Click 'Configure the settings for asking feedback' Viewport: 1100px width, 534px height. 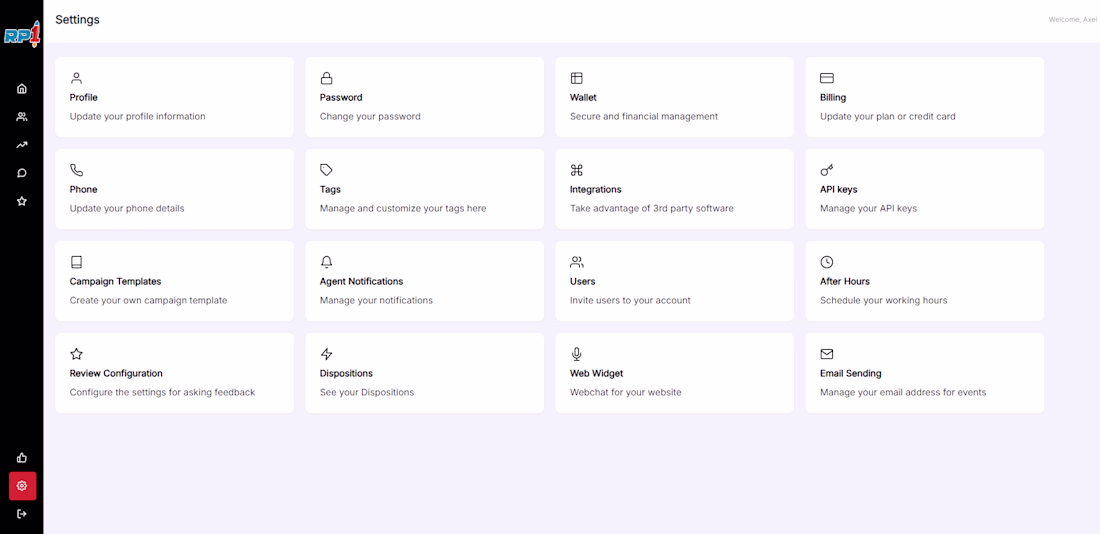(x=162, y=392)
